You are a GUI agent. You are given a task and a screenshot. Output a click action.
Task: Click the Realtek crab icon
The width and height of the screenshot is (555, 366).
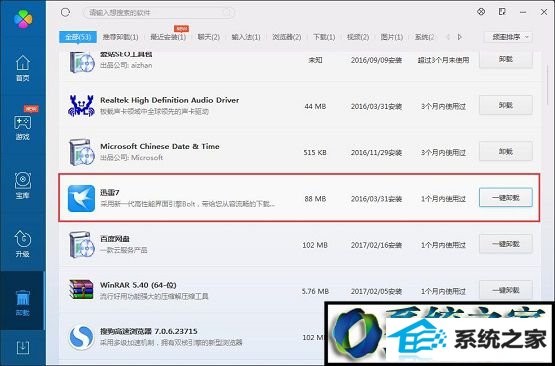coord(81,105)
